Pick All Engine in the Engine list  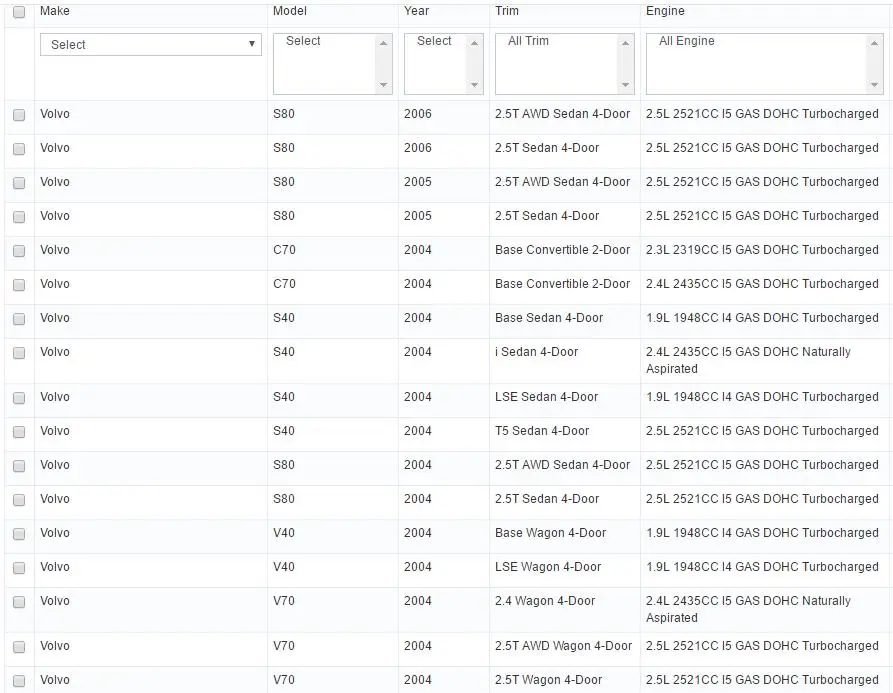[x=686, y=41]
